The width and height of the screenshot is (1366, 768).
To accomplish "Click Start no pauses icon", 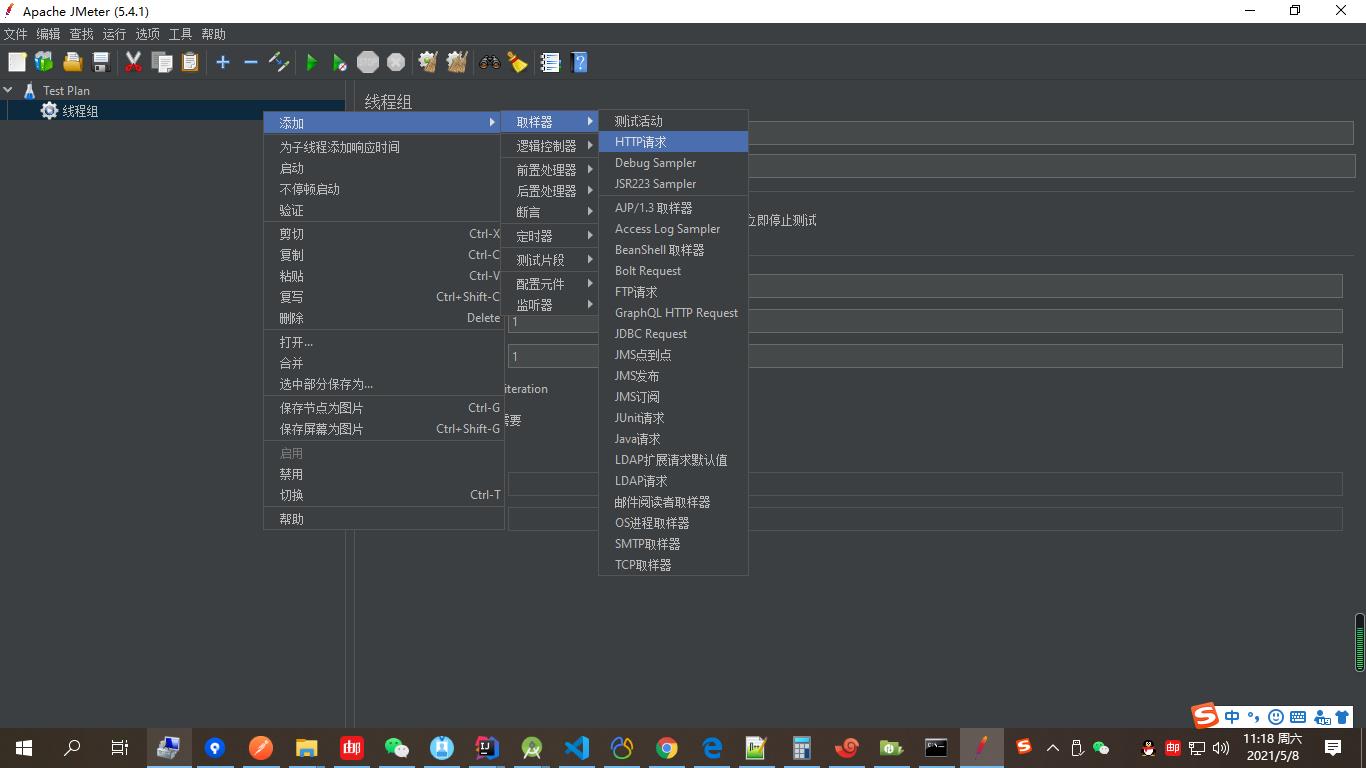I will (x=340, y=62).
